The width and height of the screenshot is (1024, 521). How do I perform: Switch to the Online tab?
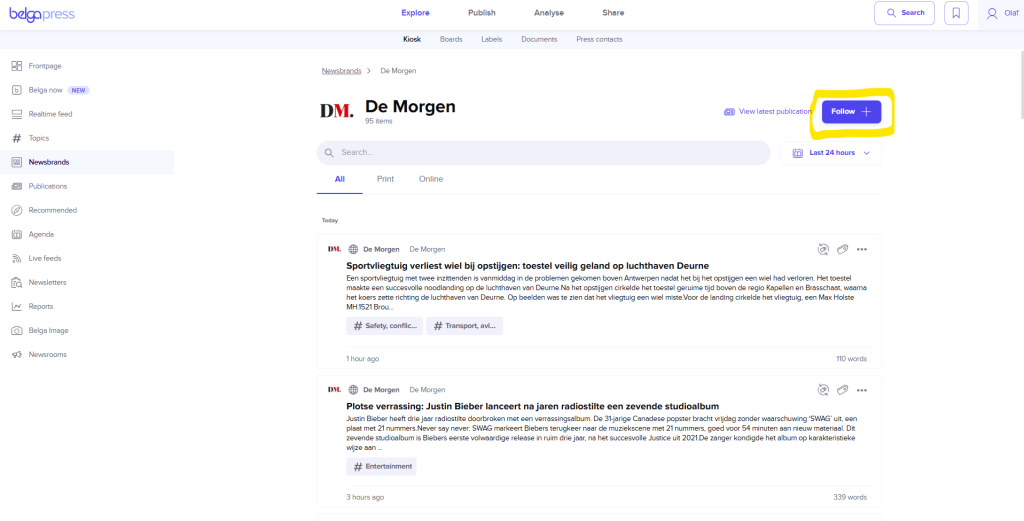[x=431, y=179]
